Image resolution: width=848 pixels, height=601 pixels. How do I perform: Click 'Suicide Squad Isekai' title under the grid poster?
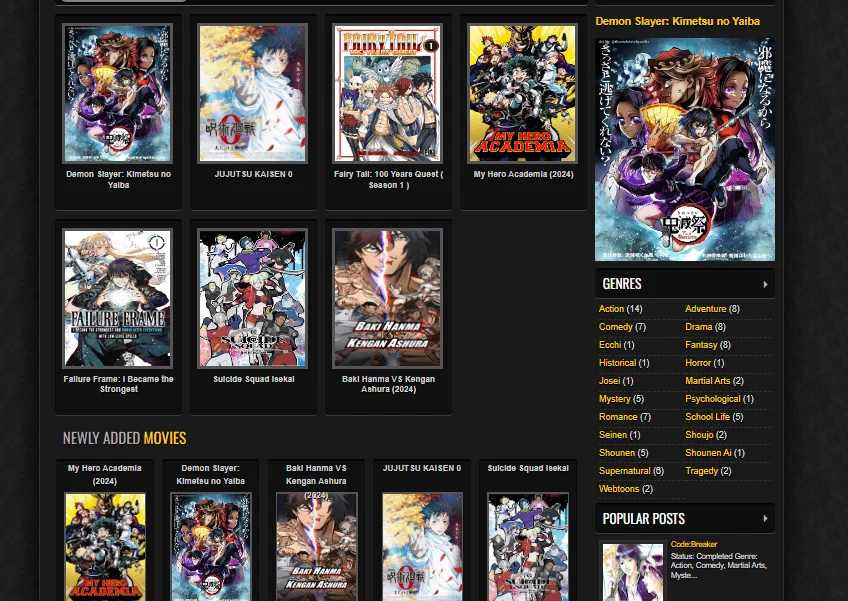[x=254, y=379]
